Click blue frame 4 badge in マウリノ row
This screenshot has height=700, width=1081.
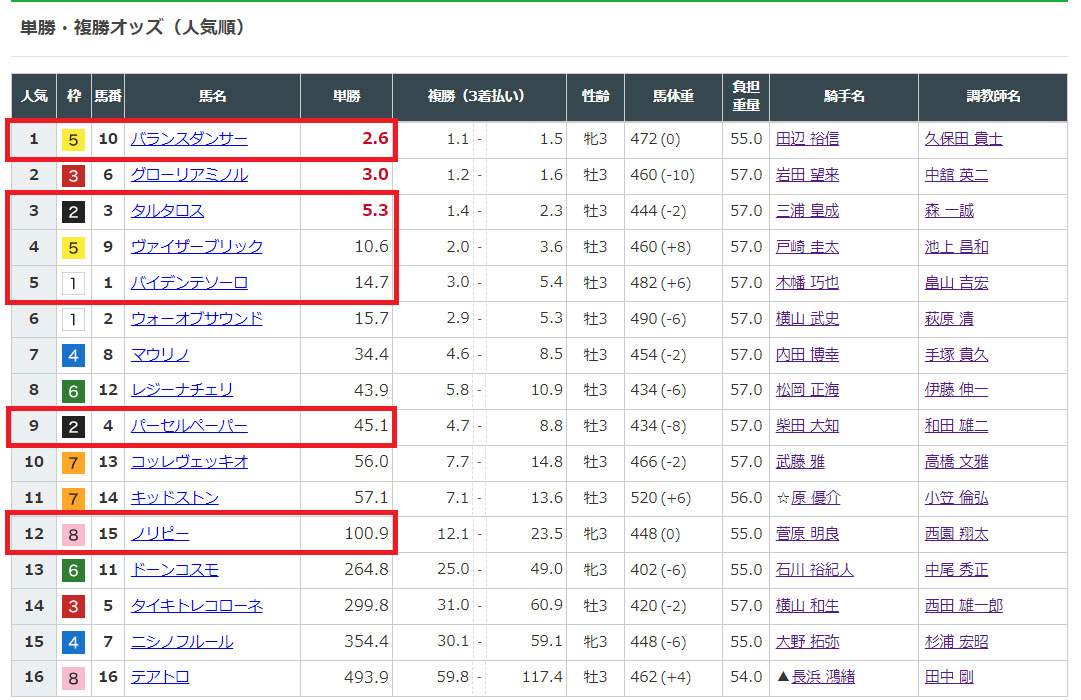coord(74,354)
